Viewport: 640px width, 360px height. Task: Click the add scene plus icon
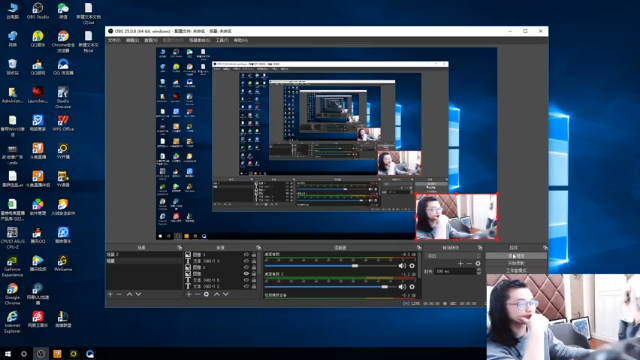click(x=110, y=294)
